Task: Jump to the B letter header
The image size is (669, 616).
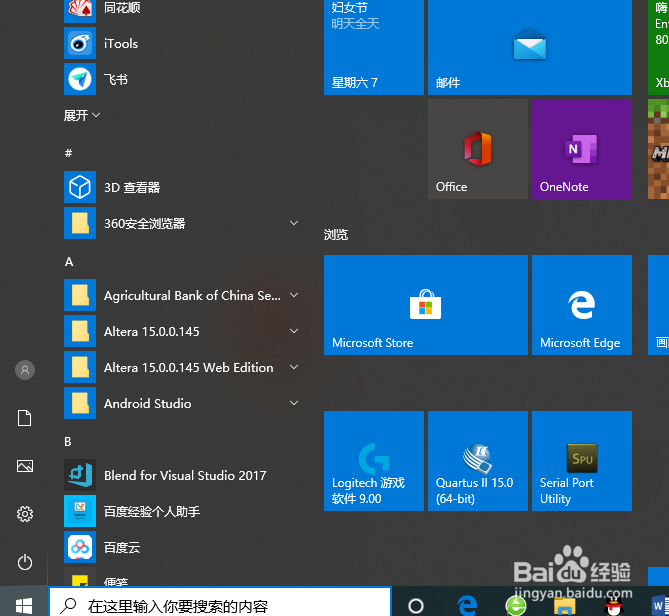Action: pos(68,442)
